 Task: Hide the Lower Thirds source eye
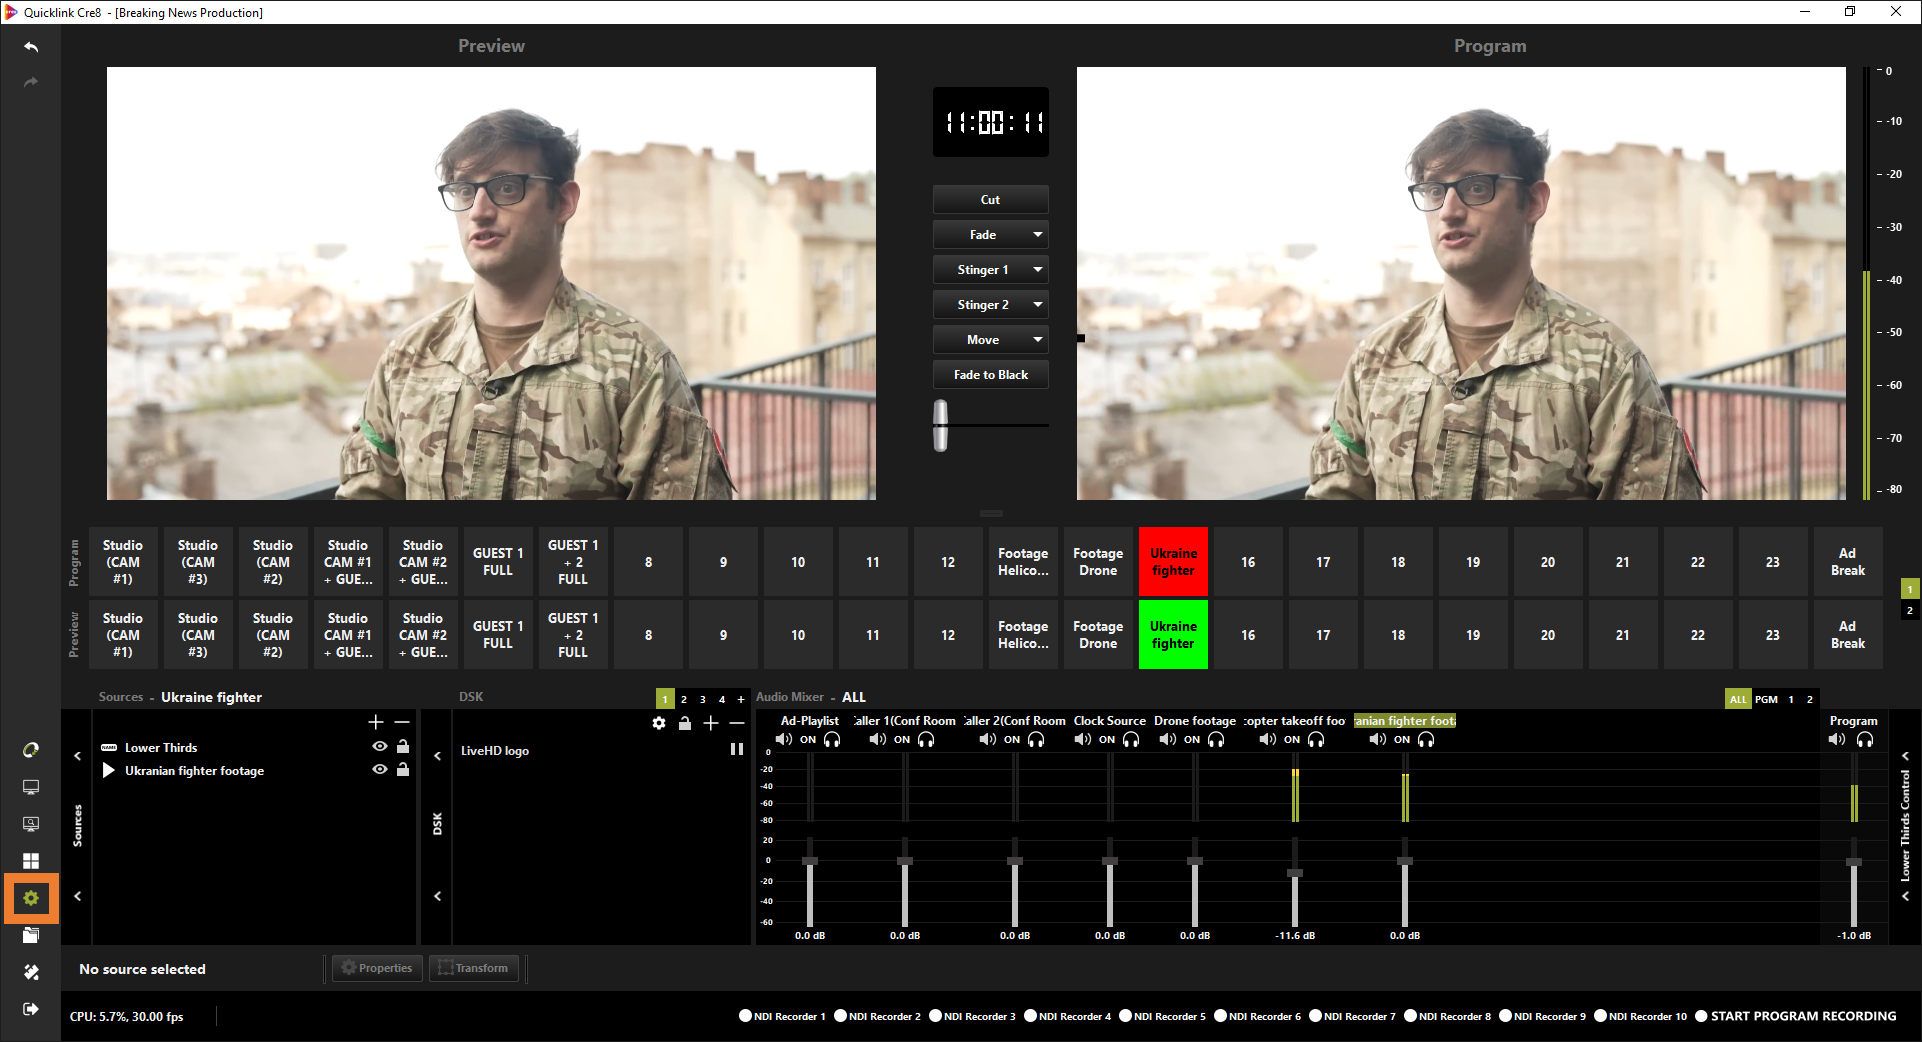pyautogui.click(x=380, y=746)
